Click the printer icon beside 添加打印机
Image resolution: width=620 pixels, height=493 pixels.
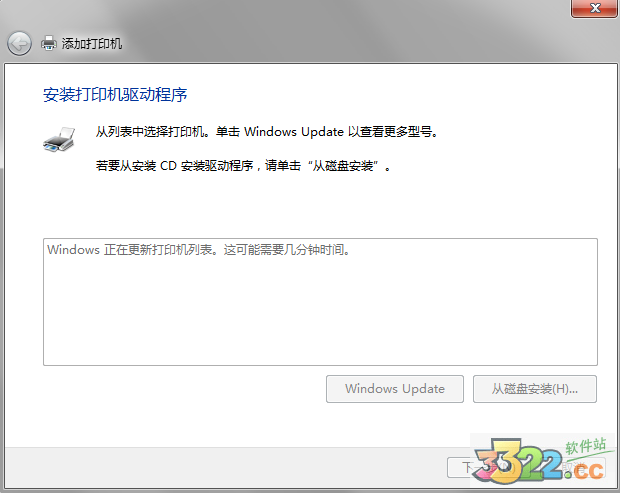(49, 43)
